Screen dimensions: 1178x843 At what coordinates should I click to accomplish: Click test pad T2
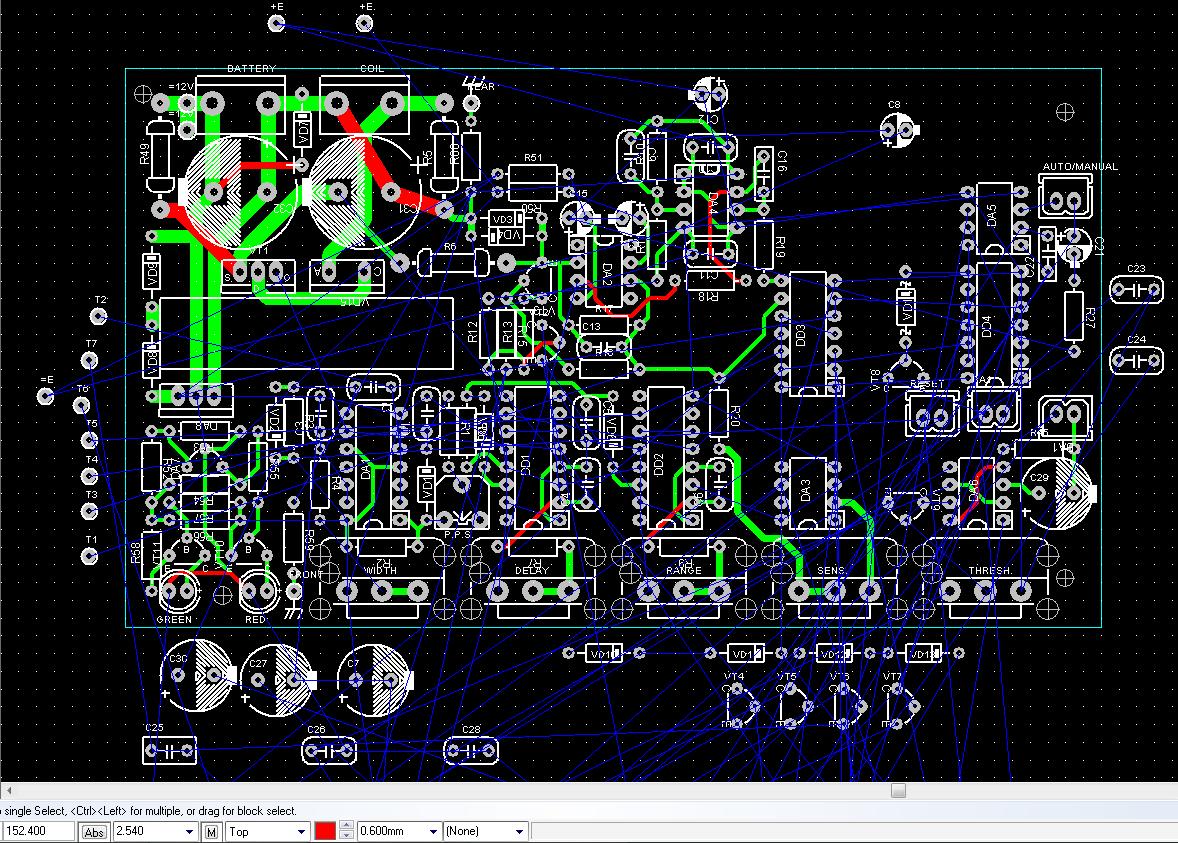click(98, 316)
